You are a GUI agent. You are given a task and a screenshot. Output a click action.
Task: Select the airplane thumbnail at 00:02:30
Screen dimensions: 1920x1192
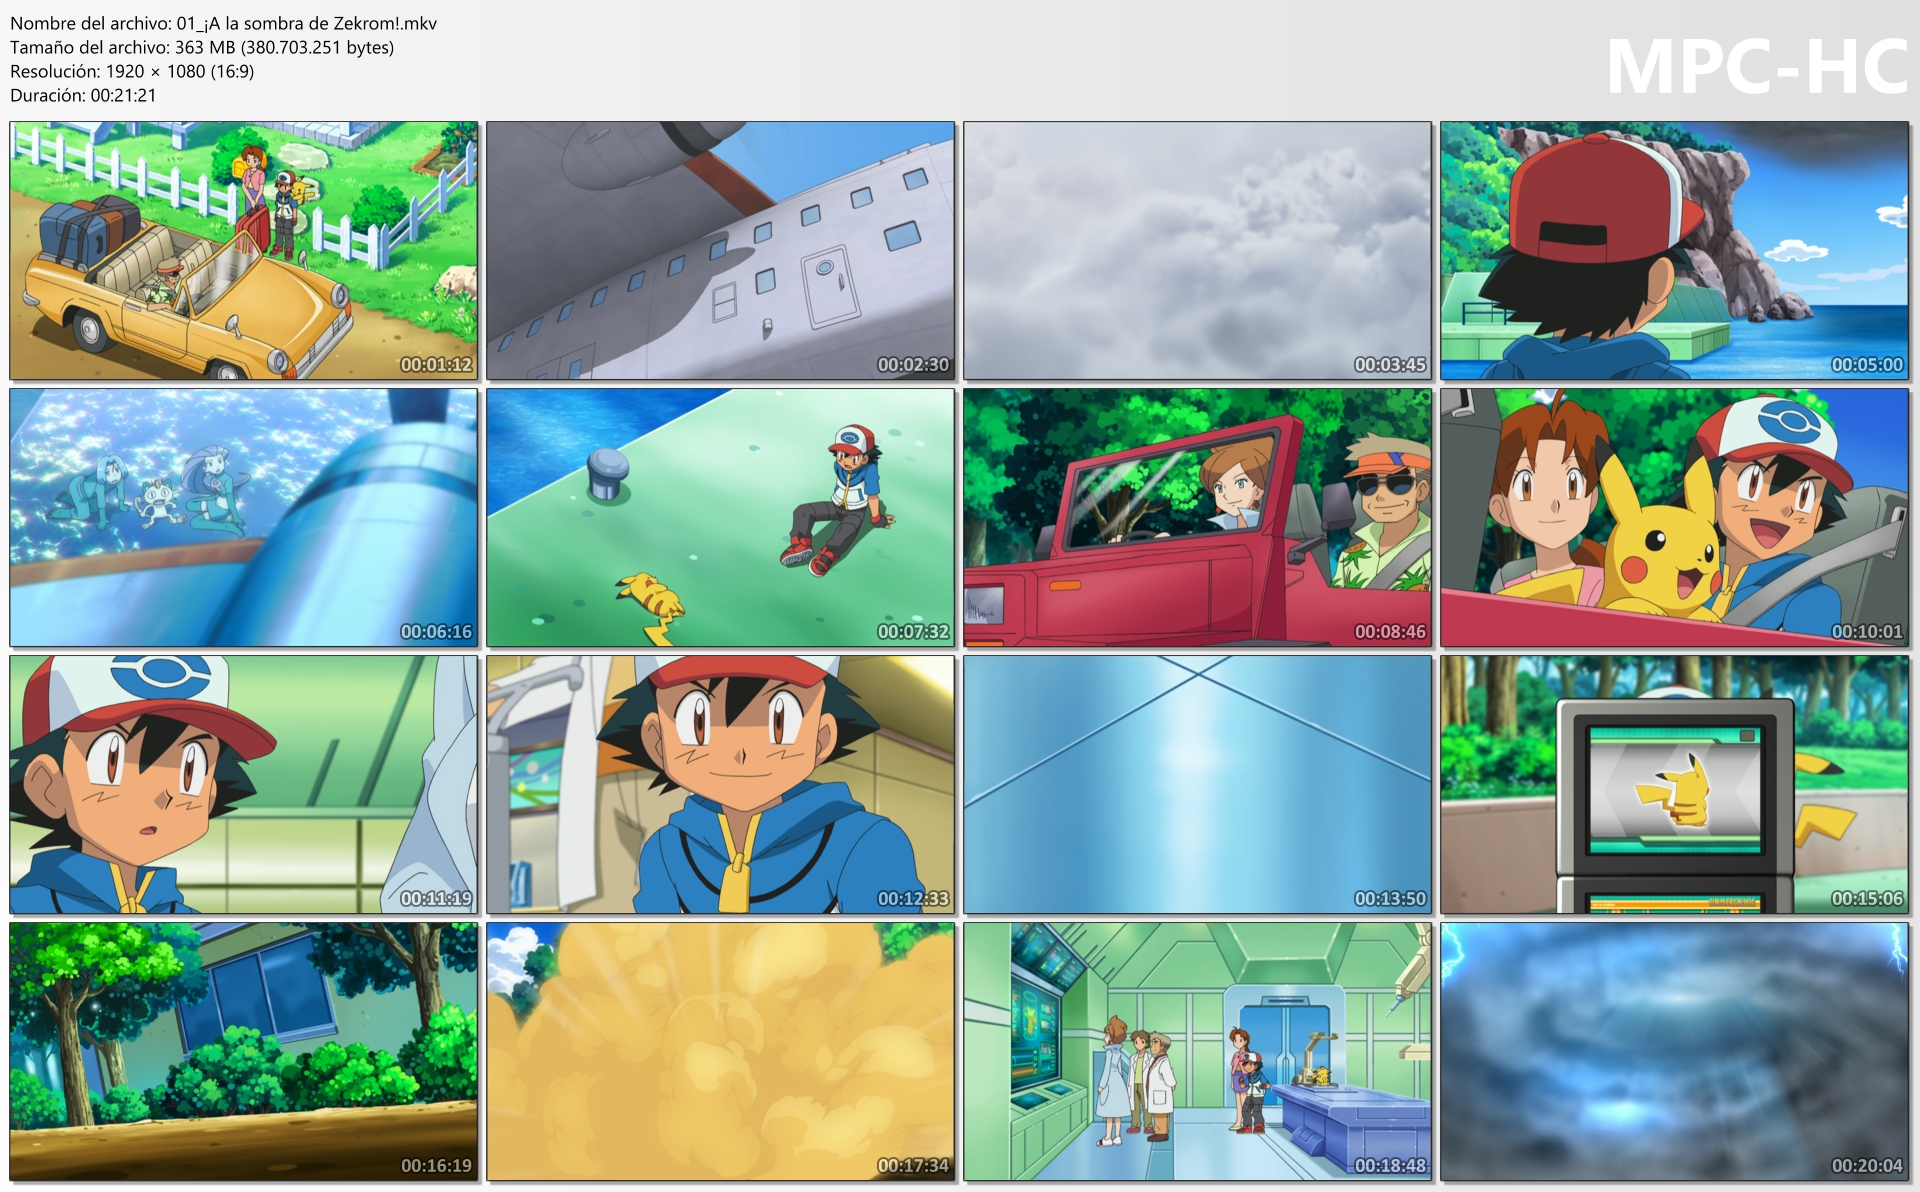pos(721,251)
